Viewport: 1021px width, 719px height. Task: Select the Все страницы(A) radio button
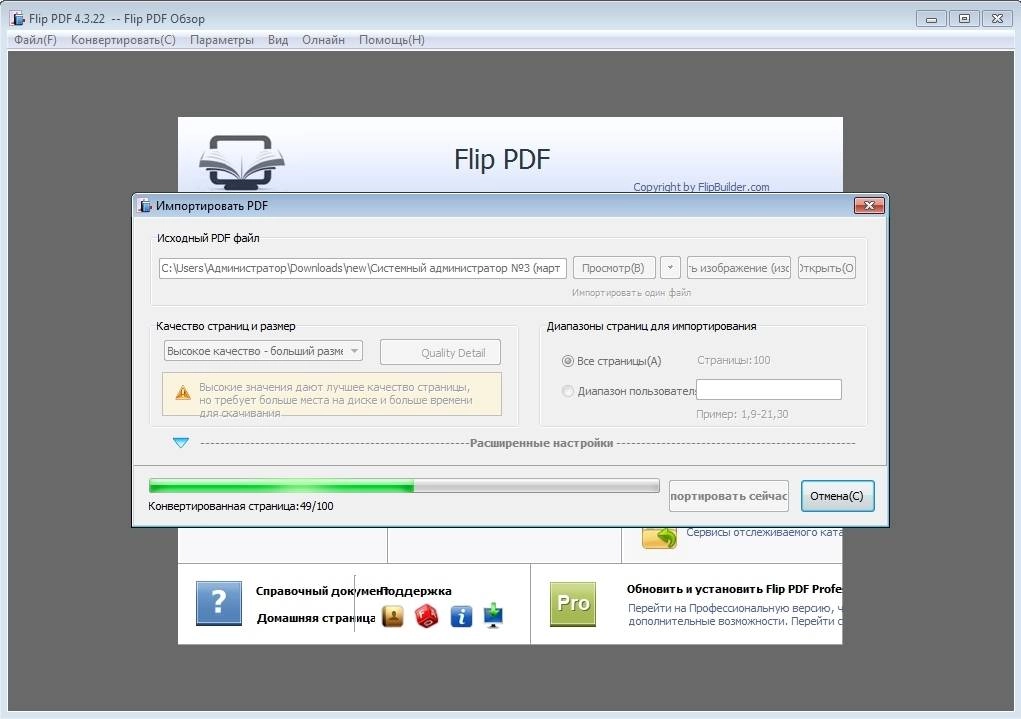[x=568, y=361]
